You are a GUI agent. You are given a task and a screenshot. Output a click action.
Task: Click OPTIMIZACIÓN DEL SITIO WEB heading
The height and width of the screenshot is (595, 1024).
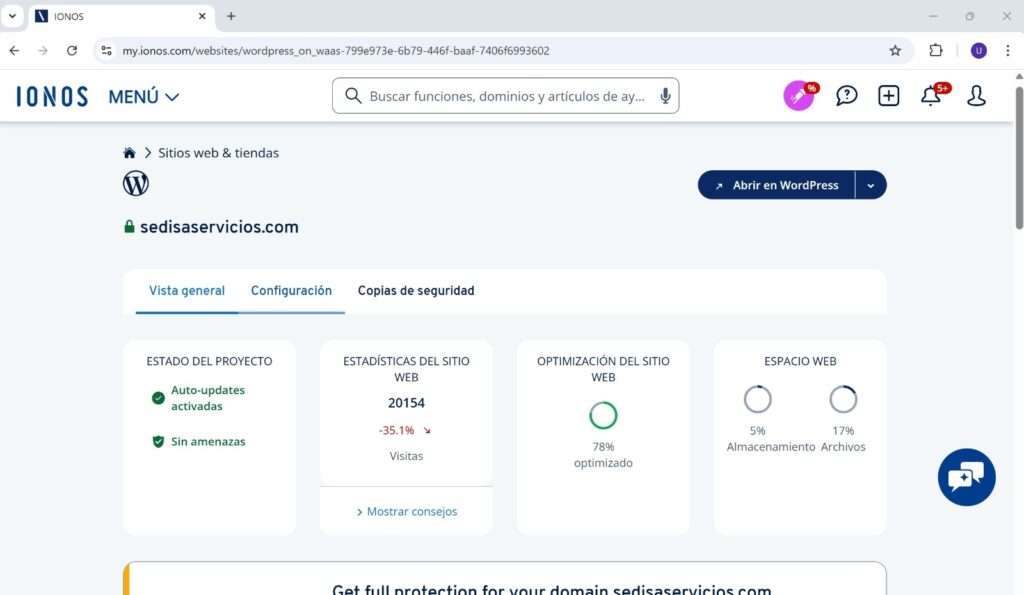pos(603,369)
